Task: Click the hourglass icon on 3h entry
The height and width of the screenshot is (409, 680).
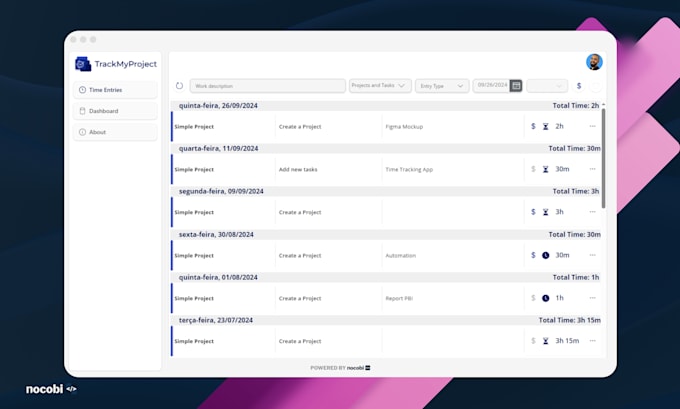Action: coord(546,212)
